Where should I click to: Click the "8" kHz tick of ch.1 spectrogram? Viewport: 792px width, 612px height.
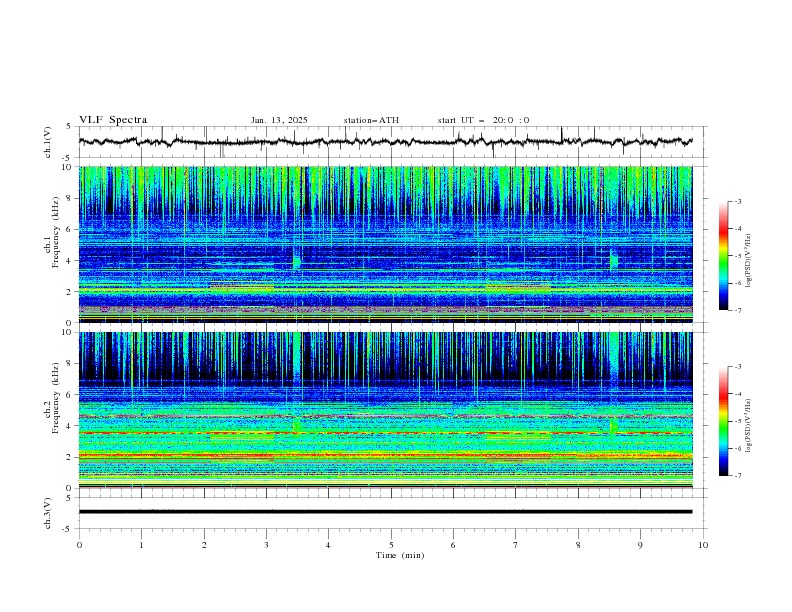click(x=70, y=198)
